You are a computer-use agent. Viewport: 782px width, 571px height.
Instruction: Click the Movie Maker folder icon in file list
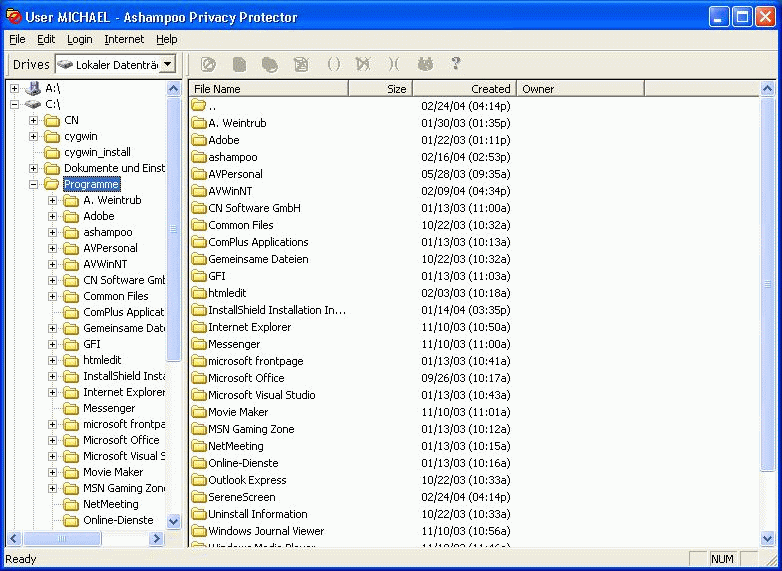(199, 412)
